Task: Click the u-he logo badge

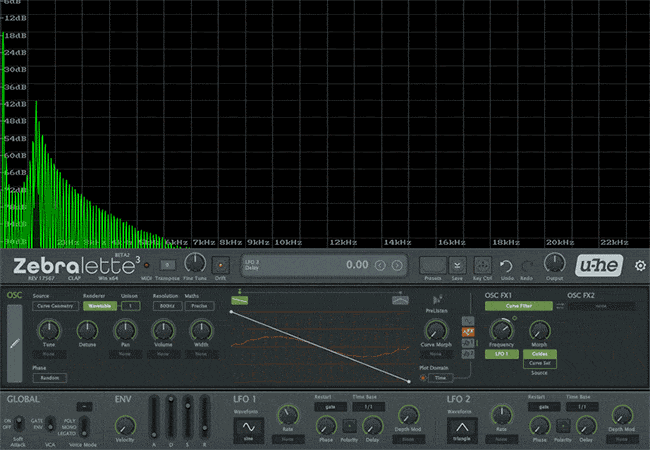Action: [x=599, y=265]
